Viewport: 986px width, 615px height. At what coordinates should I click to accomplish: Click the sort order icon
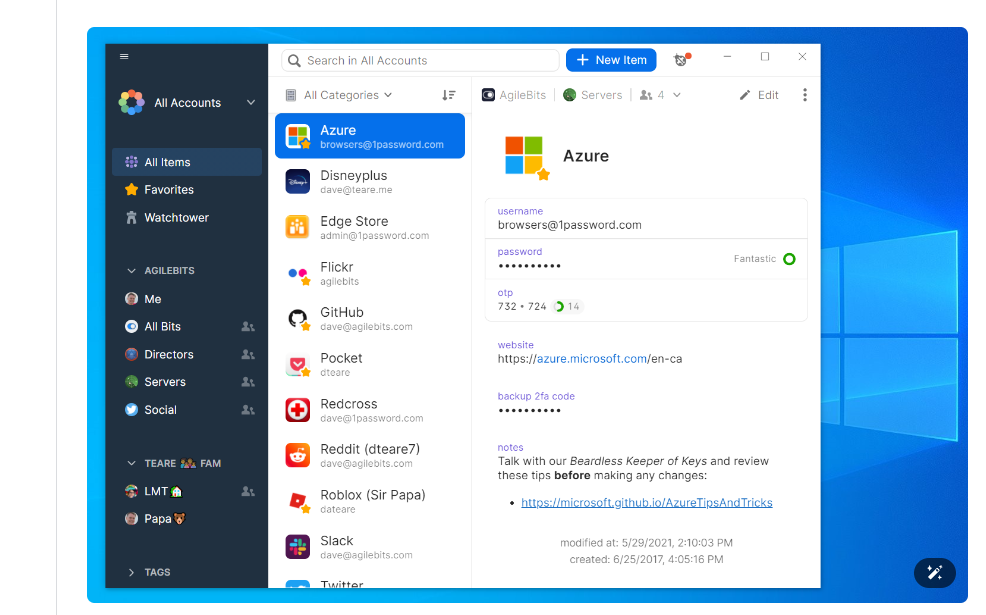(x=449, y=95)
